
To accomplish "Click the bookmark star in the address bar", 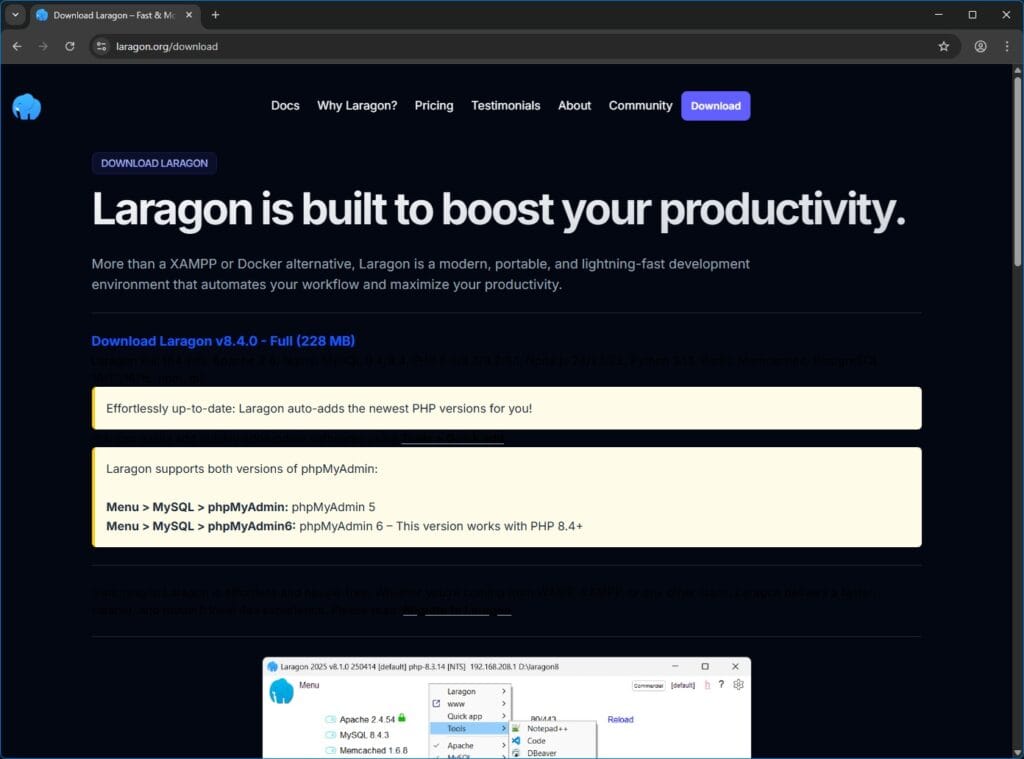I will [944, 46].
